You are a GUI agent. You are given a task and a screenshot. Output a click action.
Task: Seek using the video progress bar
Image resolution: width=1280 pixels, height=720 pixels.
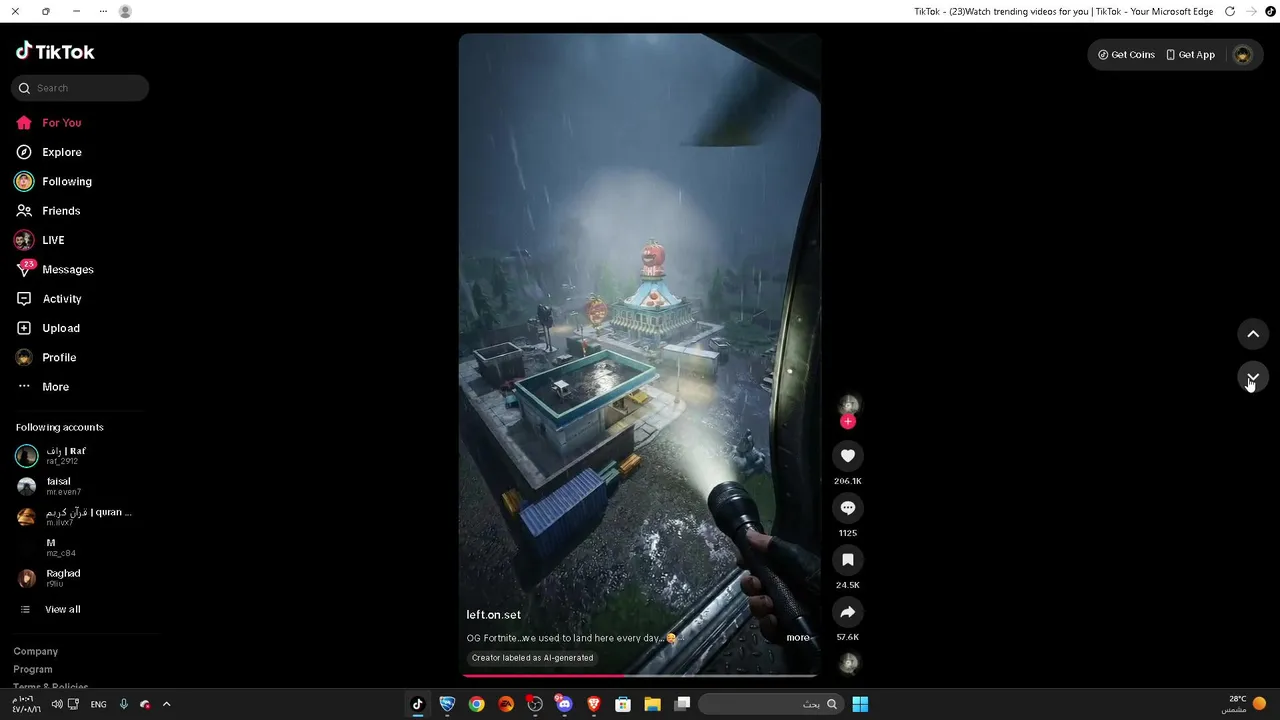640,676
